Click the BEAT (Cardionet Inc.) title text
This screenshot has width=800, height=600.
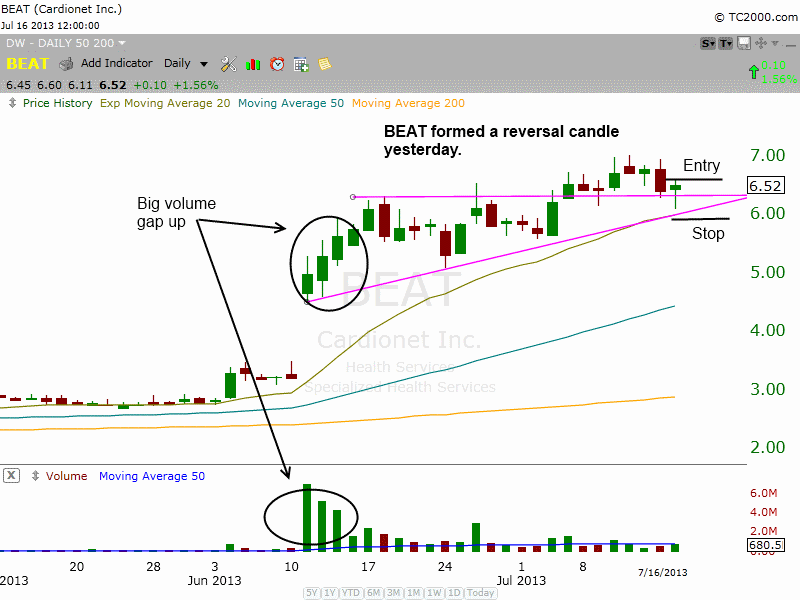click(61, 9)
